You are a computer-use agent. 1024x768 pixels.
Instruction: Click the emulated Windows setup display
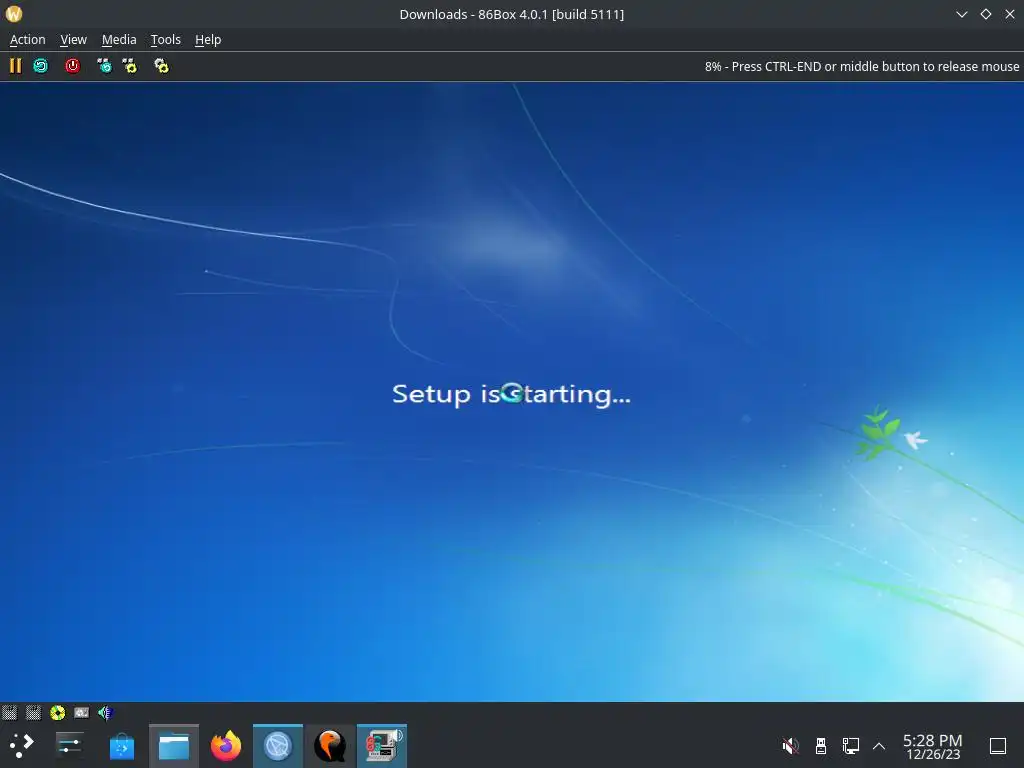coord(512,392)
